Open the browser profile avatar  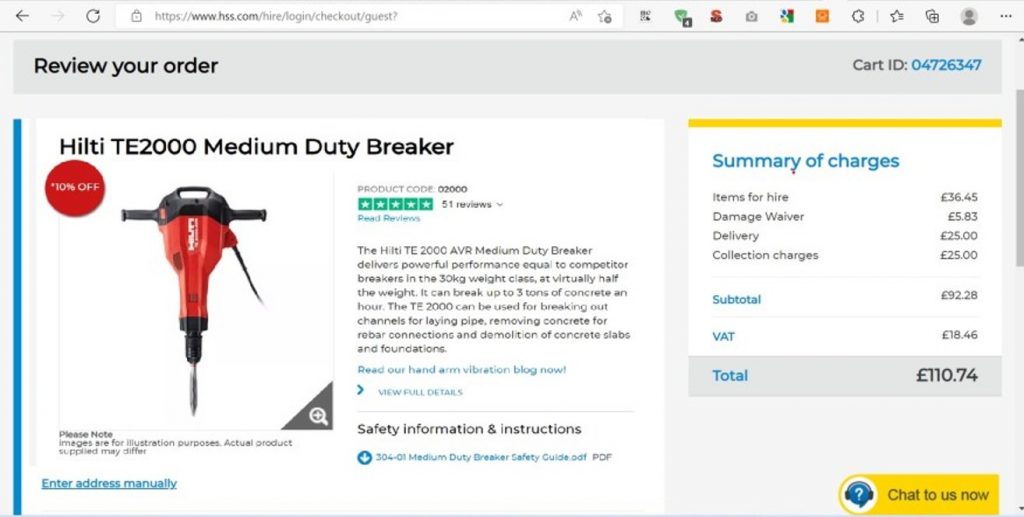(x=969, y=16)
